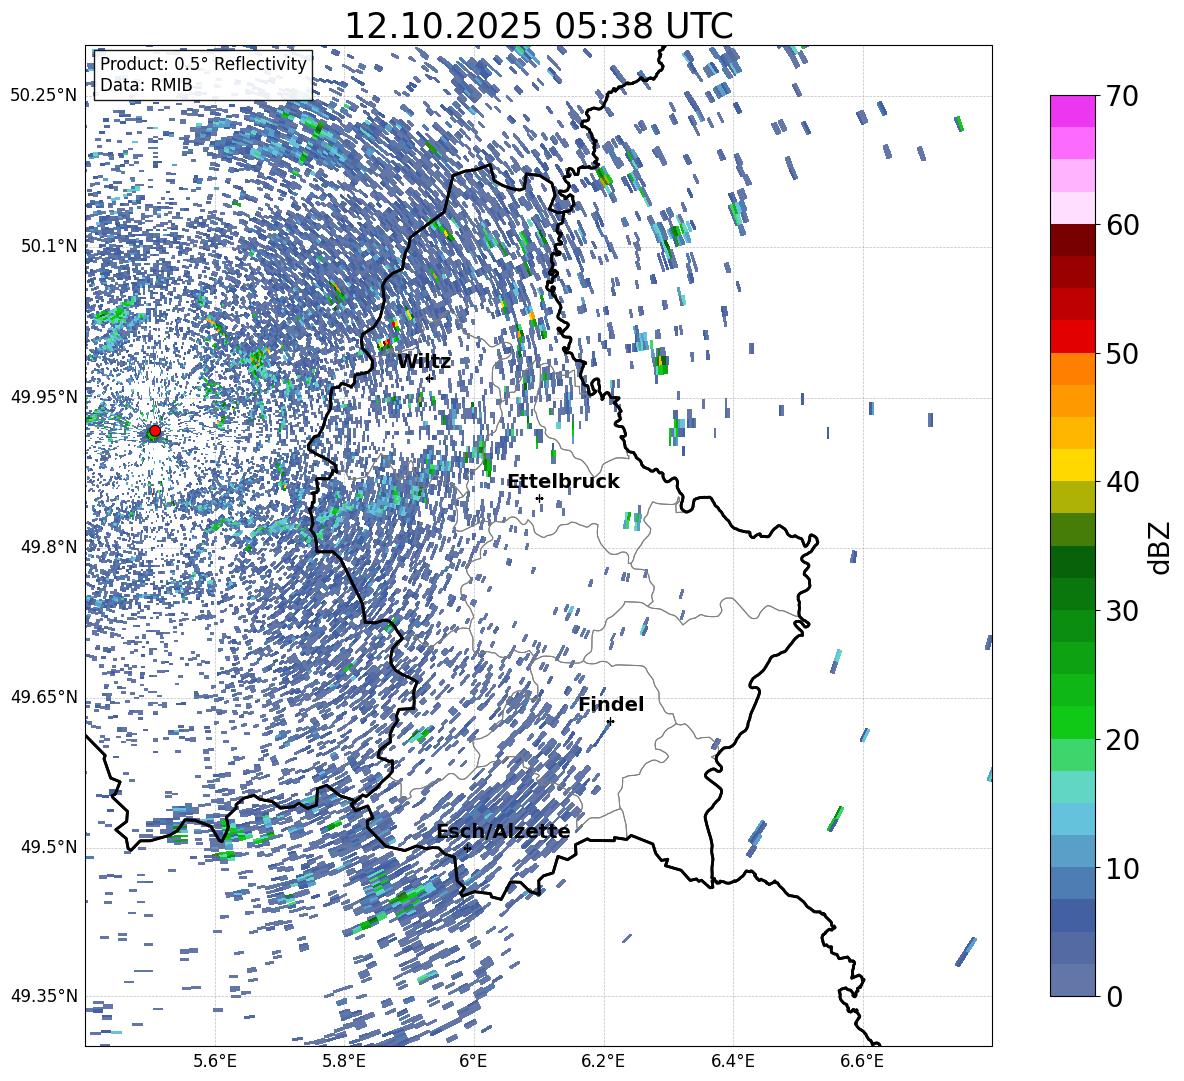Screen dimensions: 1184x1081
Task: Pick the slate blue bottom colorbar band
Action: [x=1072, y=981]
